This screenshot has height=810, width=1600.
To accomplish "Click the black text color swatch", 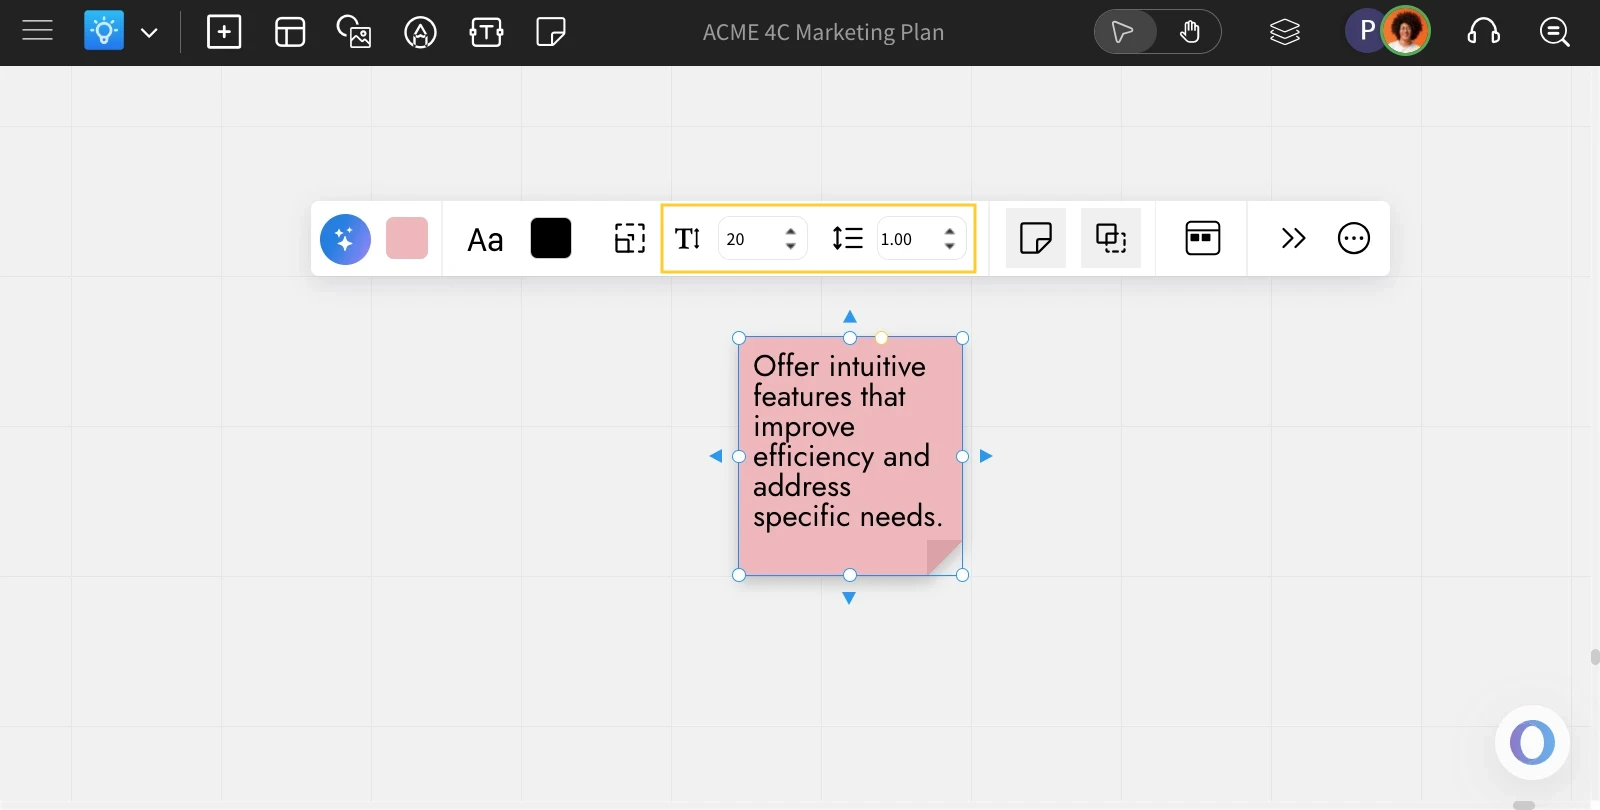I will coord(551,238).
